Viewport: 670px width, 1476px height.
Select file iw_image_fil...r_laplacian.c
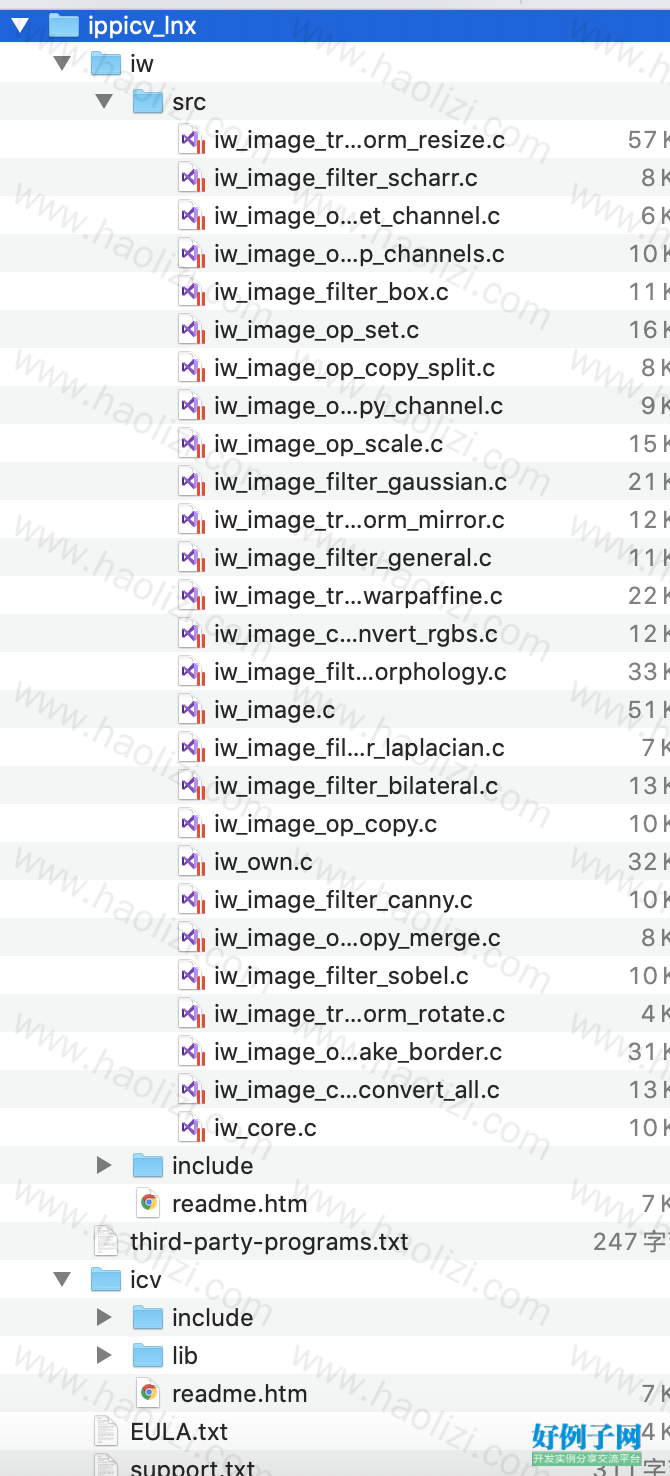359,748
